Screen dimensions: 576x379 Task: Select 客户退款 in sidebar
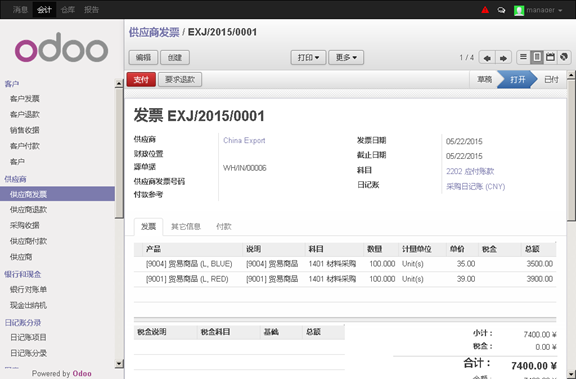click(25, 115)
